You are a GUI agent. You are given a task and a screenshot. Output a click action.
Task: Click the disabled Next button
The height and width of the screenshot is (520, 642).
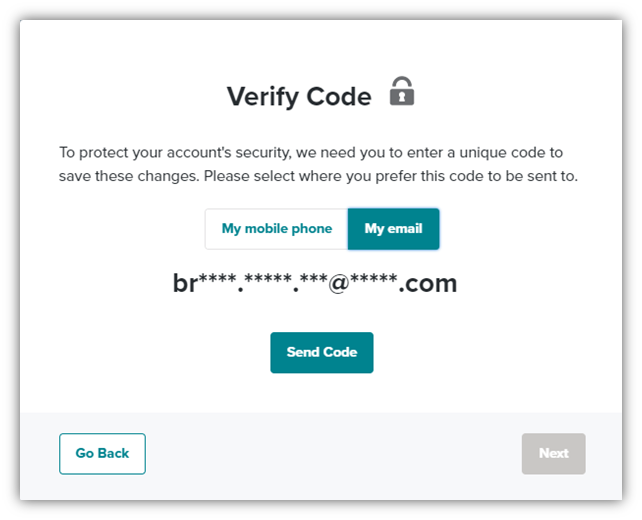point(554,454)
